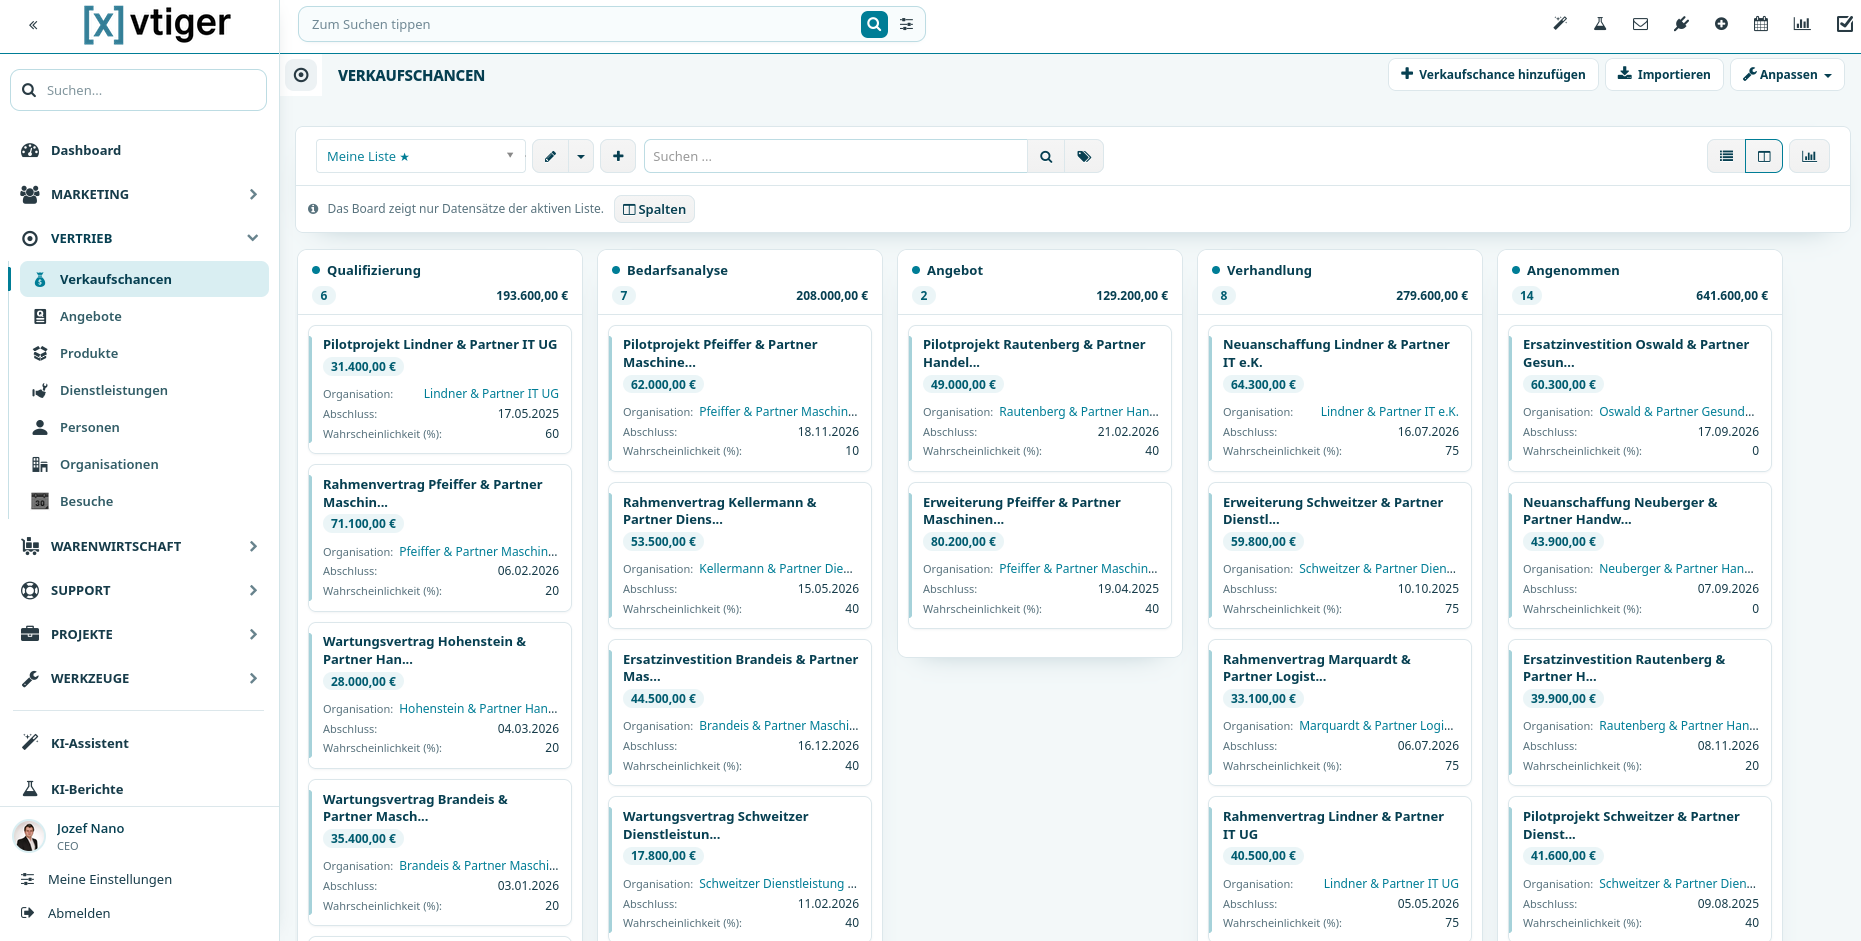This screenshot has width=1861, height=941.
Task: Switch to chart view toggle
Action: pos(1809,156)
